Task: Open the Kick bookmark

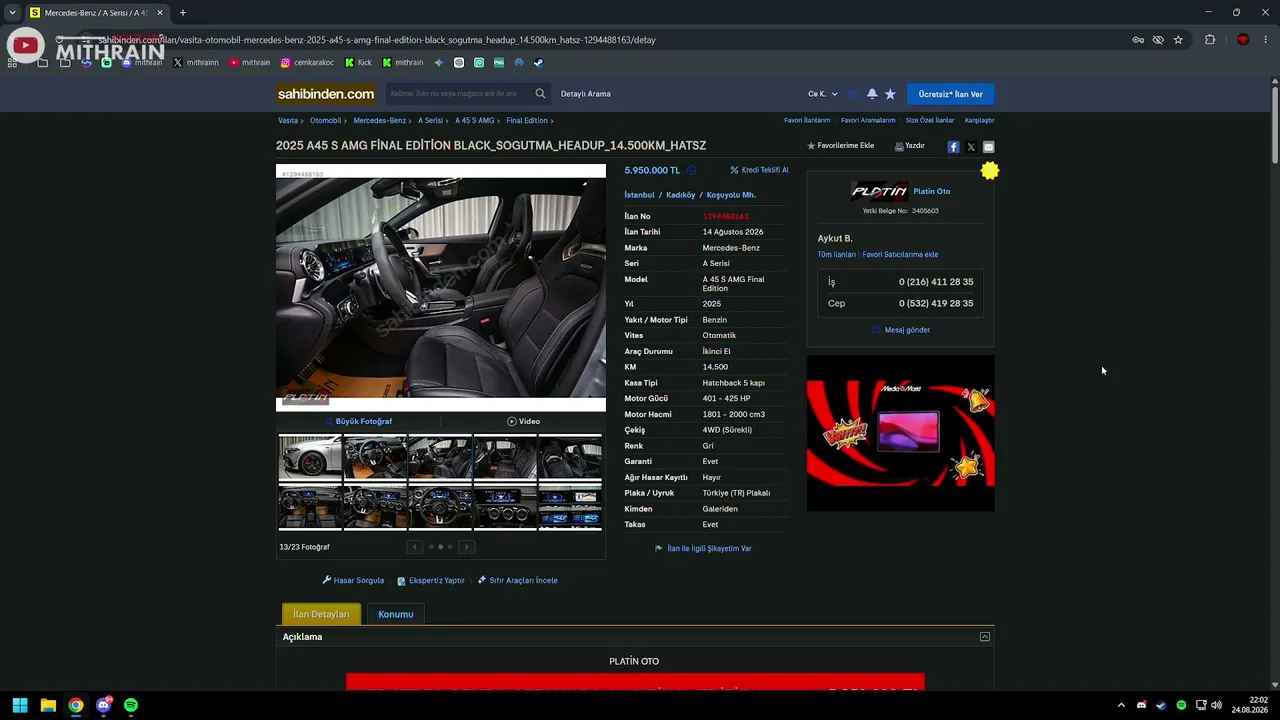Action: [x=358, y=63]
